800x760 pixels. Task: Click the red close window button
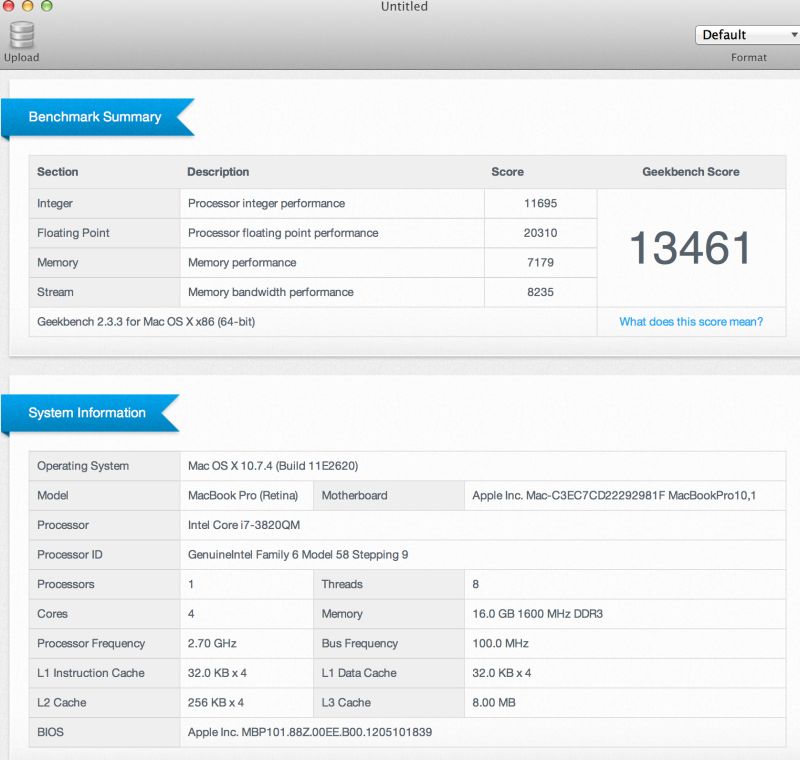coord(8,6)
